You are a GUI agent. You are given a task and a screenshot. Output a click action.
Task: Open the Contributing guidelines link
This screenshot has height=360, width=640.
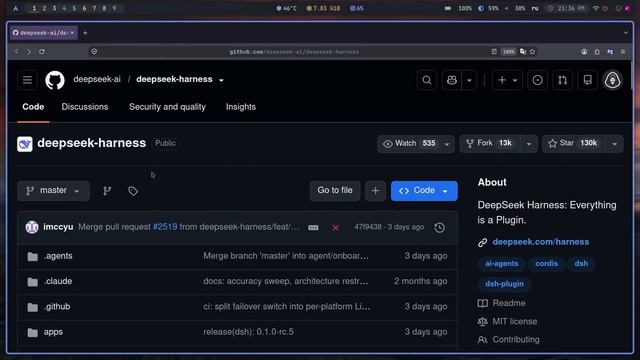pyautogui.click(x=509, y=340)
